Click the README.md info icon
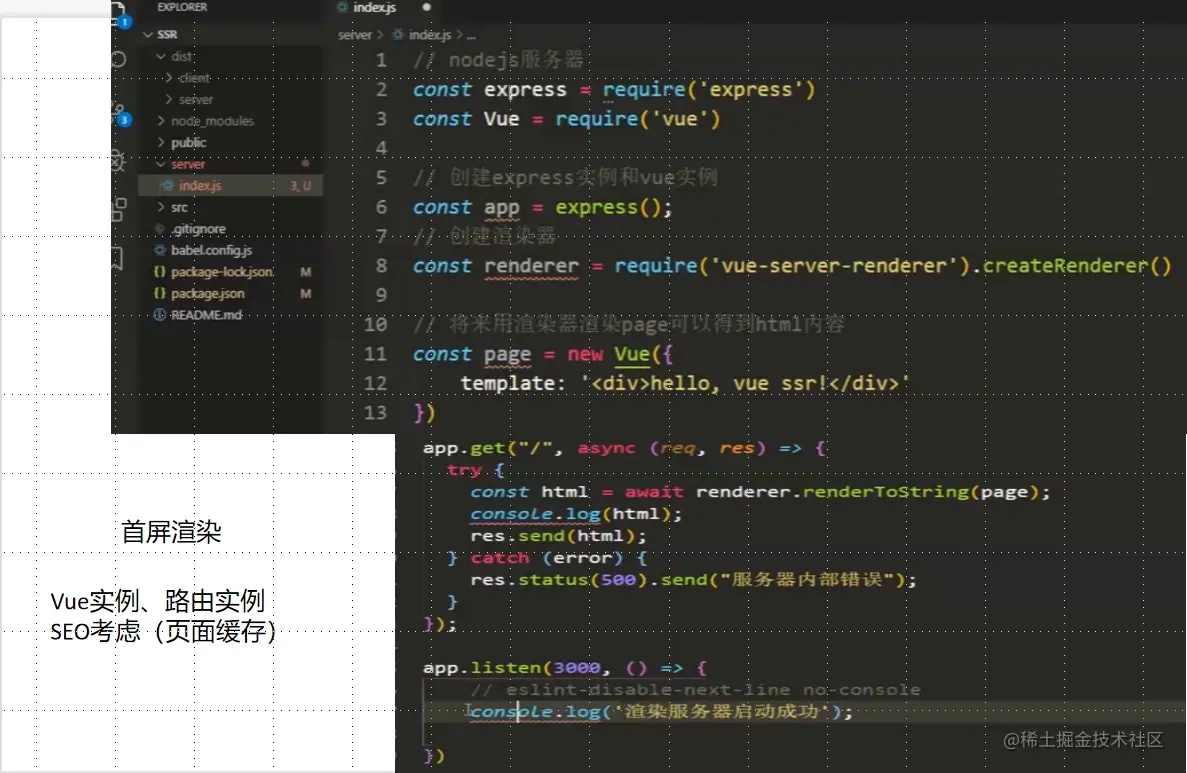Image resolution: width=1187 pixels, height=773 pixels. (x=160, y=315)
